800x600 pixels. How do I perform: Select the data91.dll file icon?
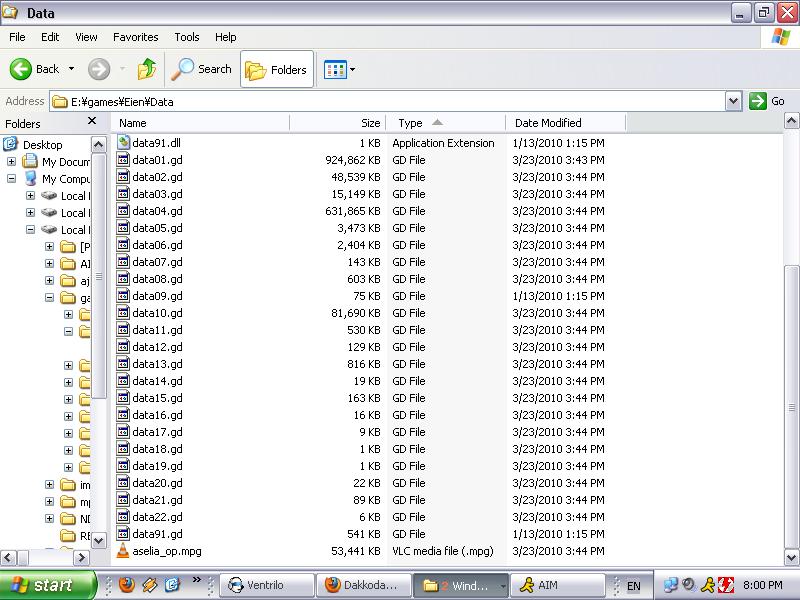pyautogui.click(x=123, y=143)
